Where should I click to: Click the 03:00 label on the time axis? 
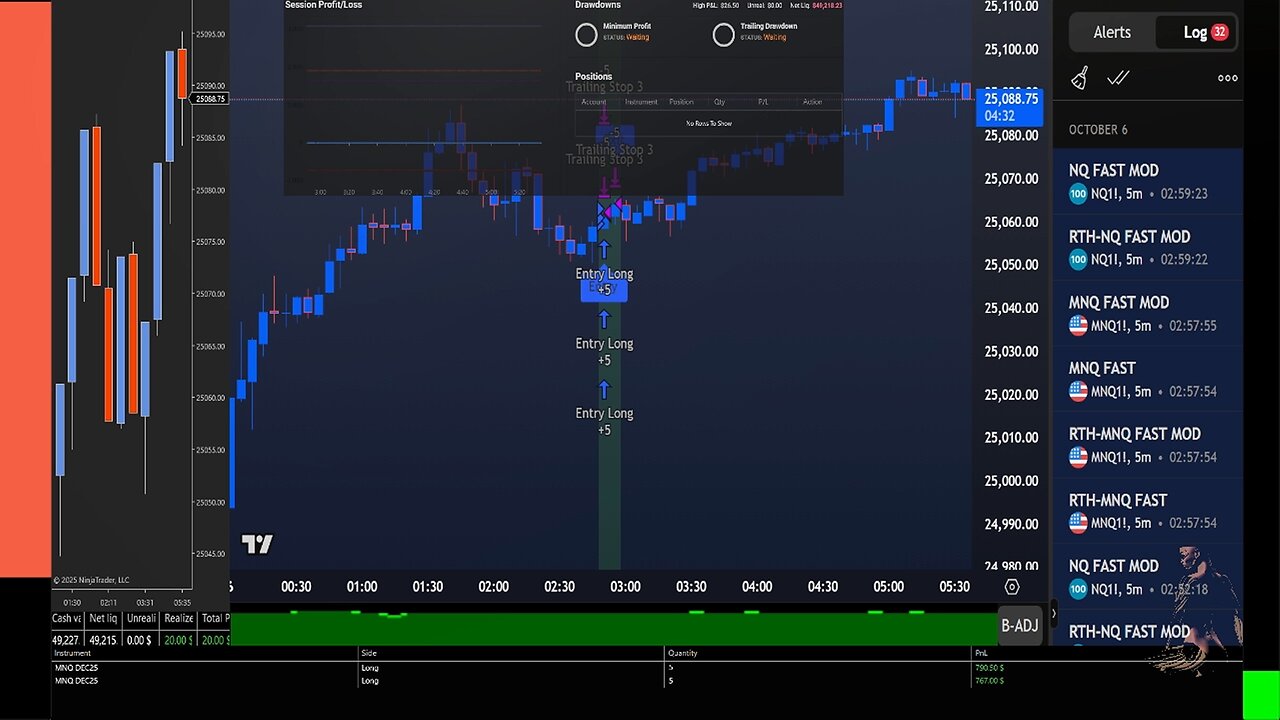[625, 587]
